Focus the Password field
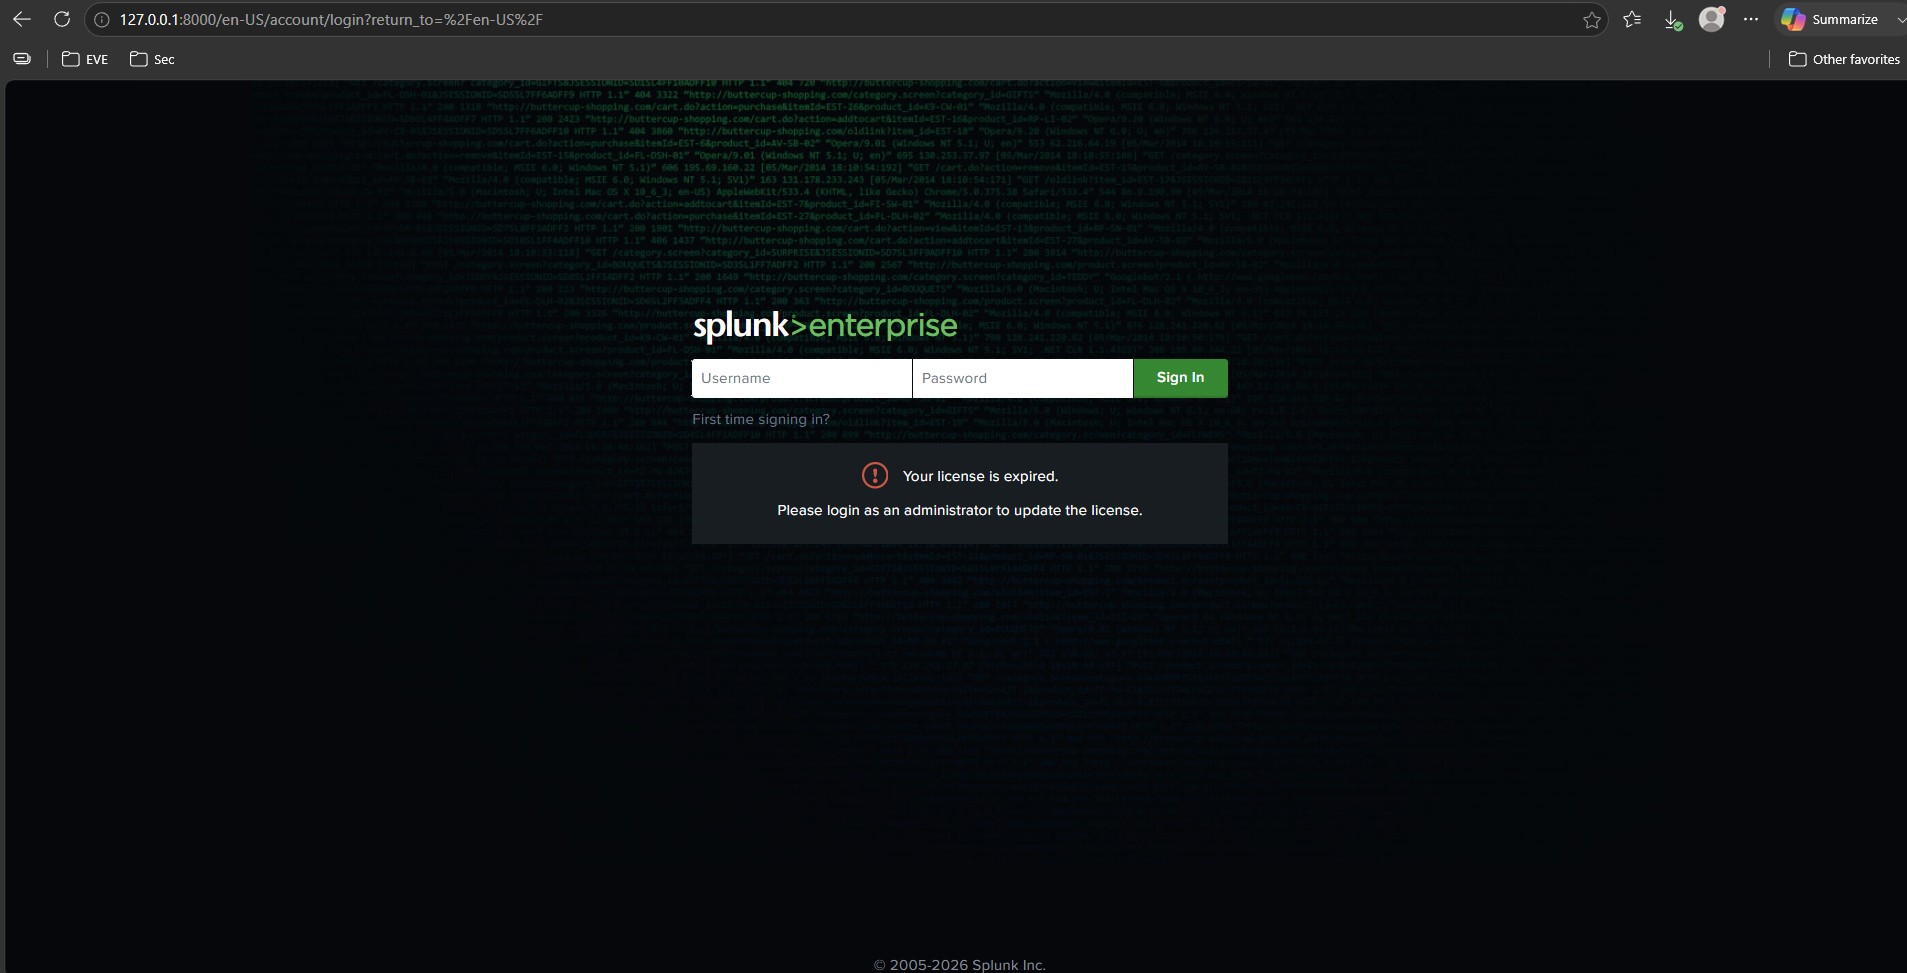 1023,378
